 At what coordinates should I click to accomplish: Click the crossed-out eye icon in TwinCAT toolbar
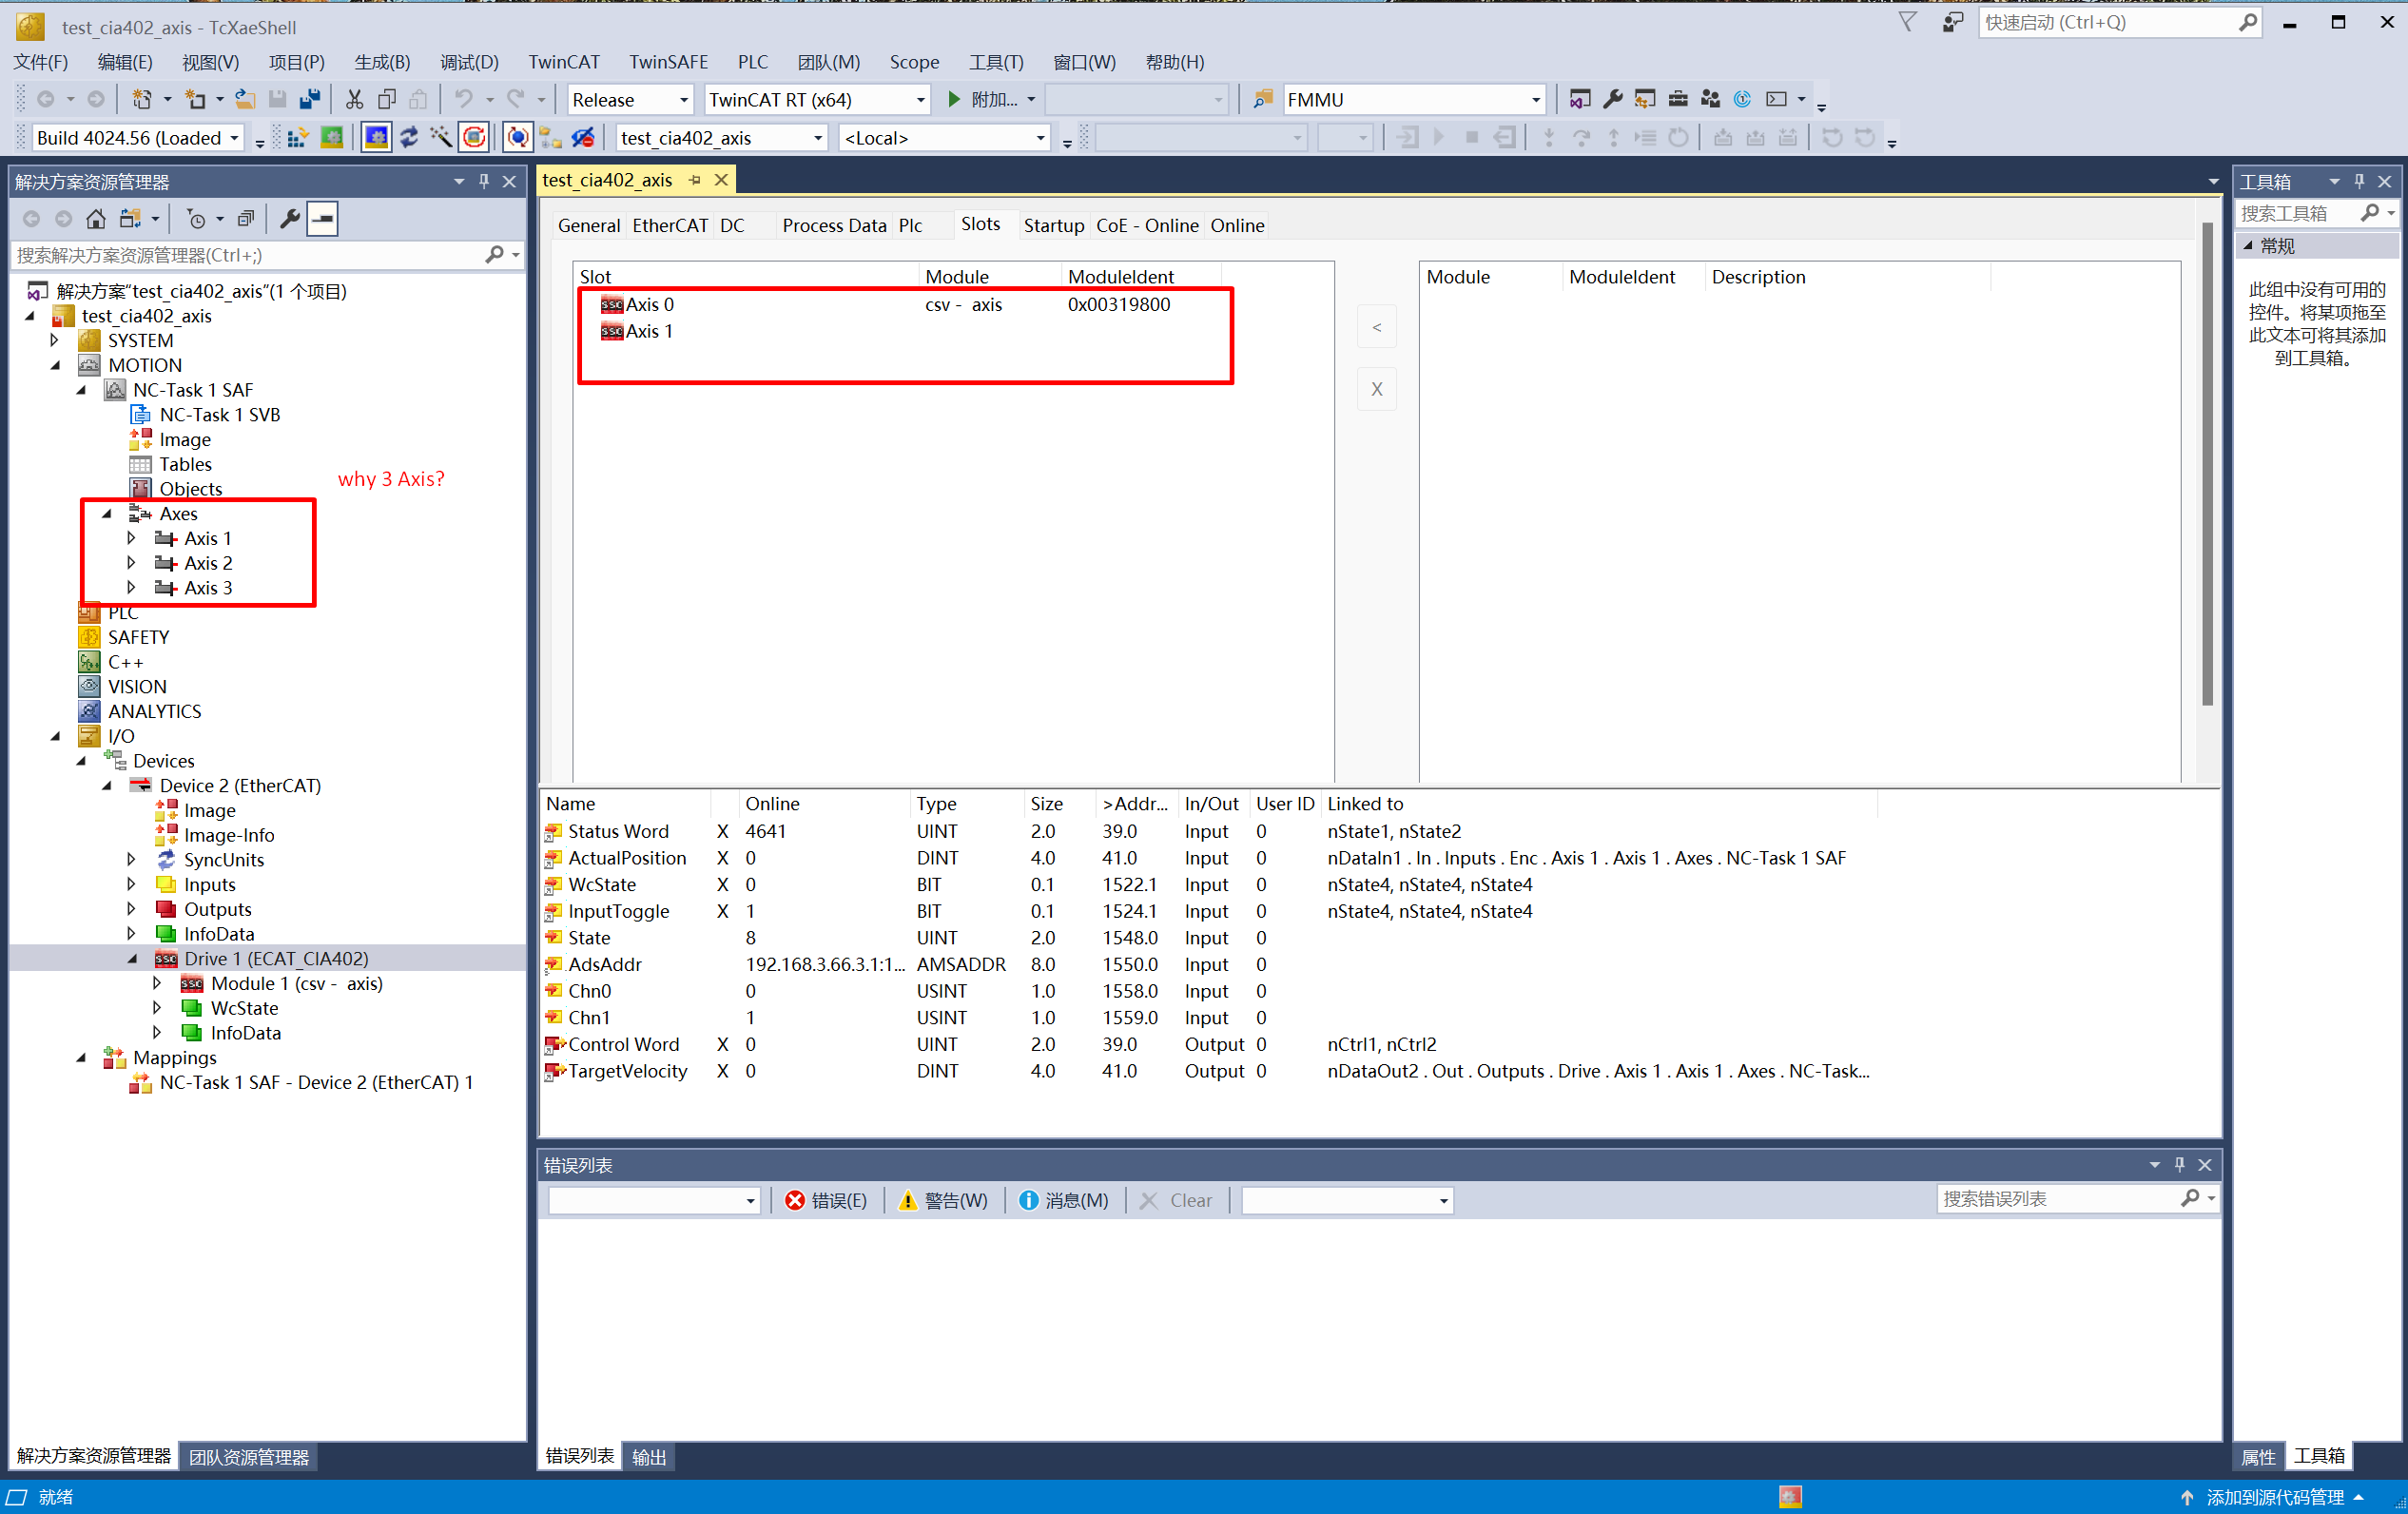click(583, 138)
